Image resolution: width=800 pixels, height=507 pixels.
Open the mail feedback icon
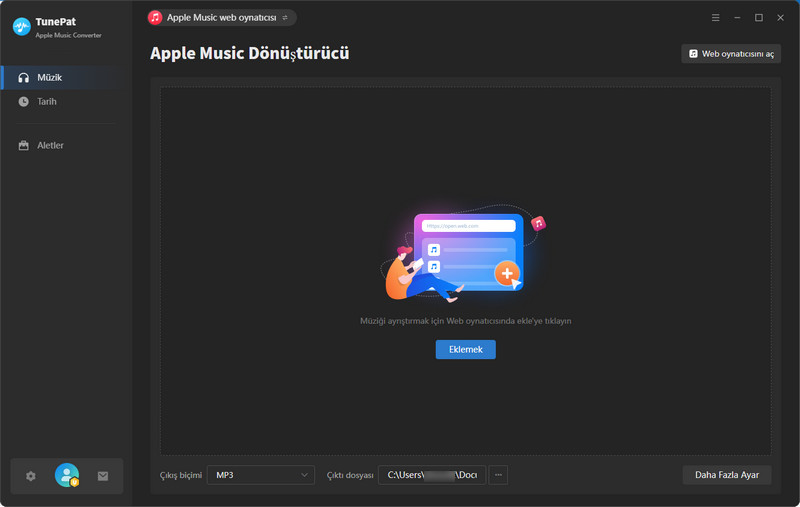pos(103,477)
